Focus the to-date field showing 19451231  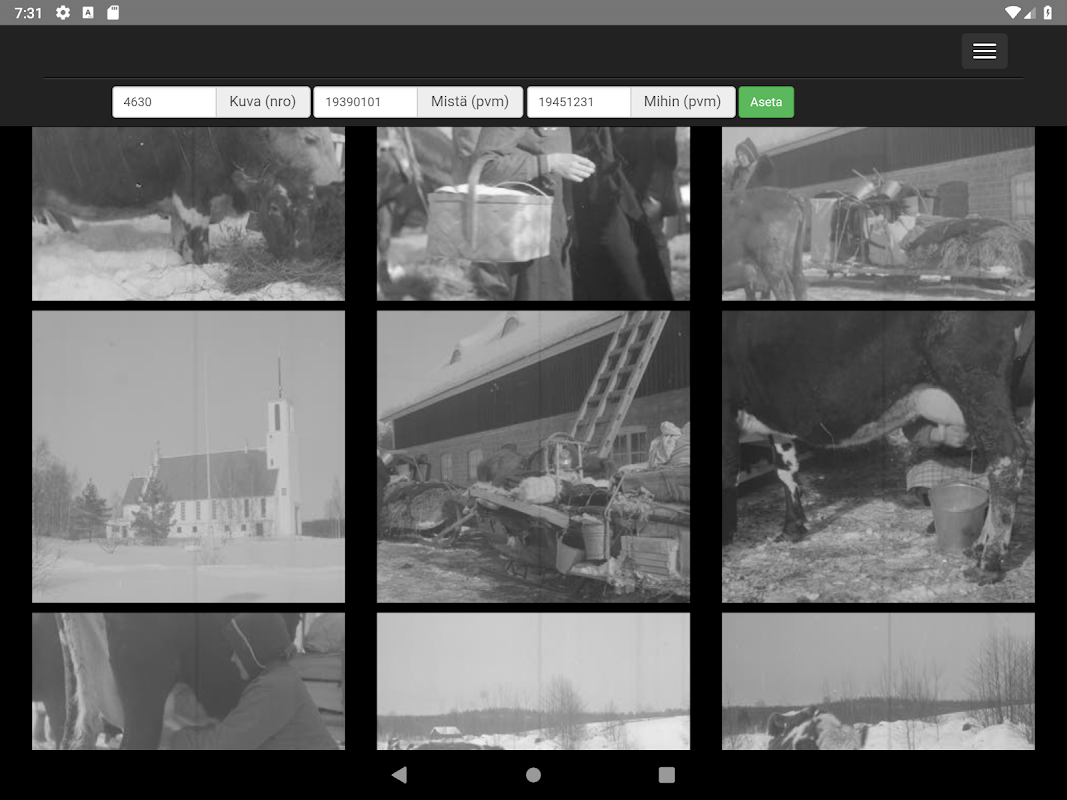point(579,102)
